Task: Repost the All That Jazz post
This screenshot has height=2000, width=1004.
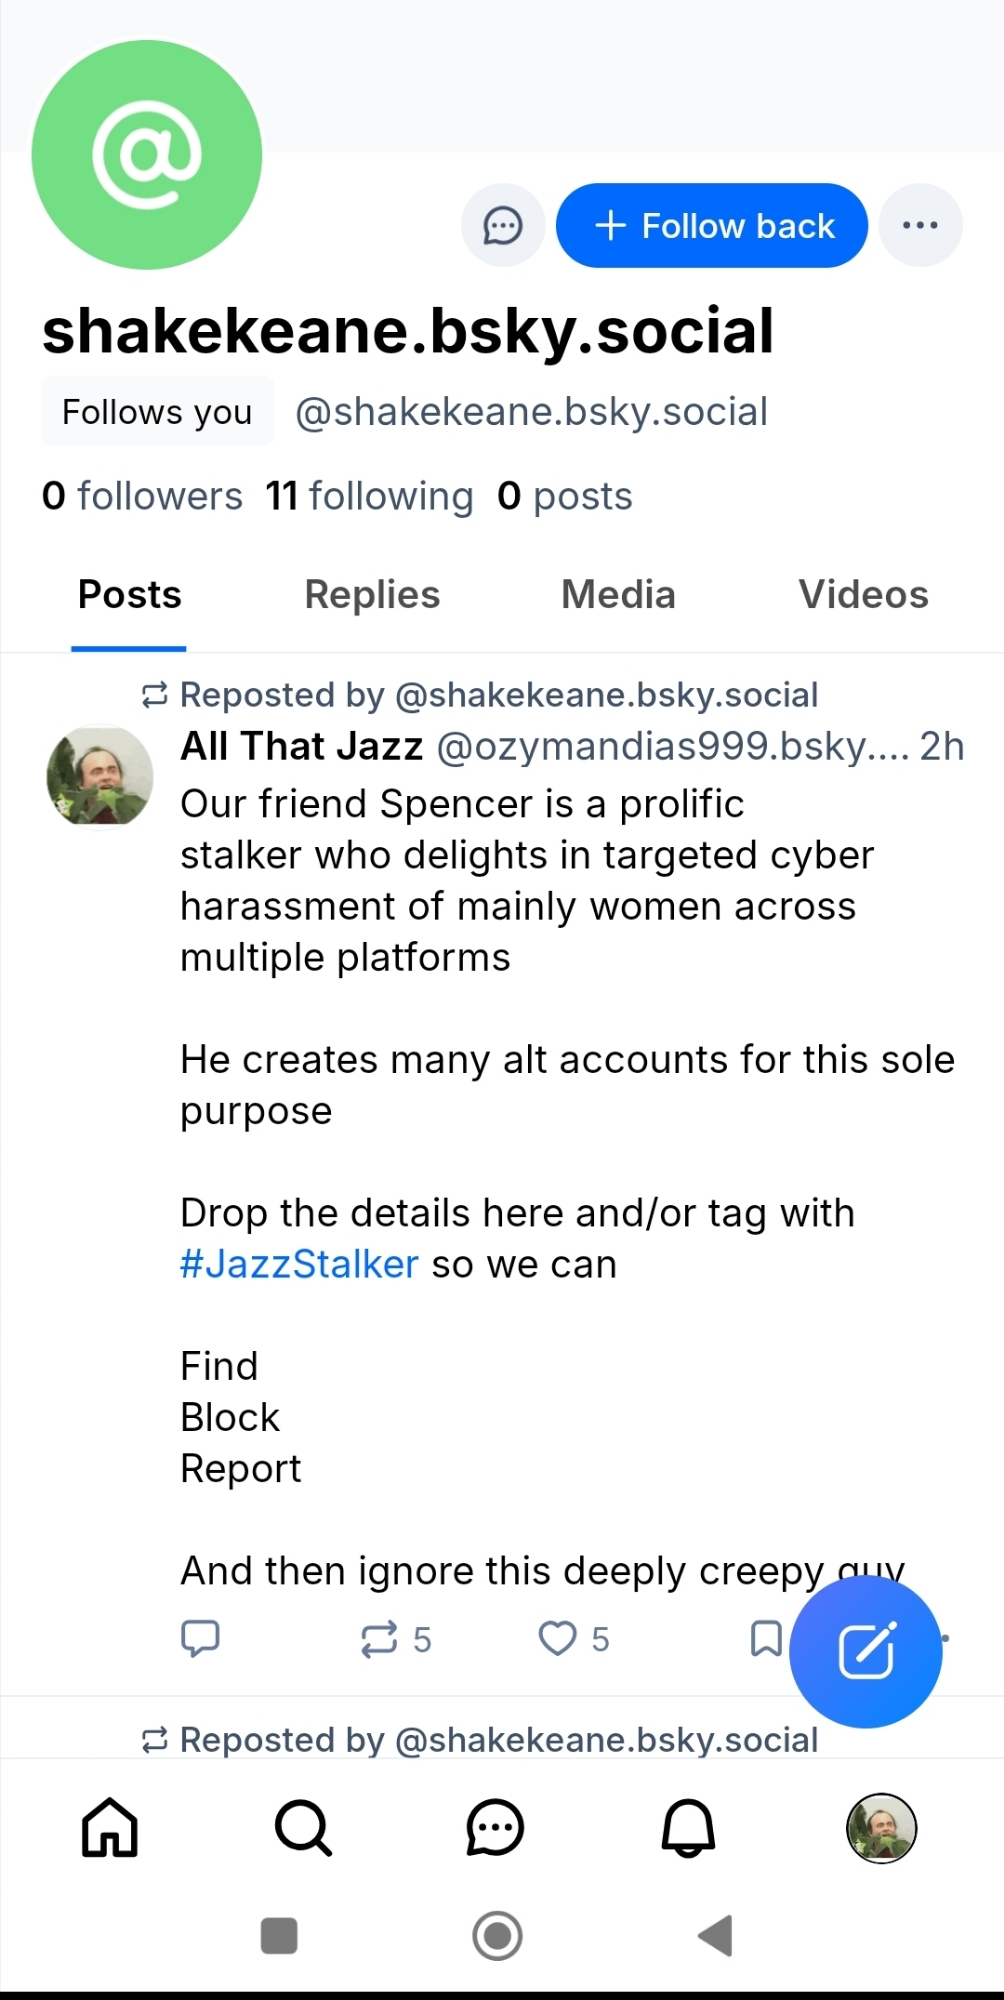Action: 380,1639
